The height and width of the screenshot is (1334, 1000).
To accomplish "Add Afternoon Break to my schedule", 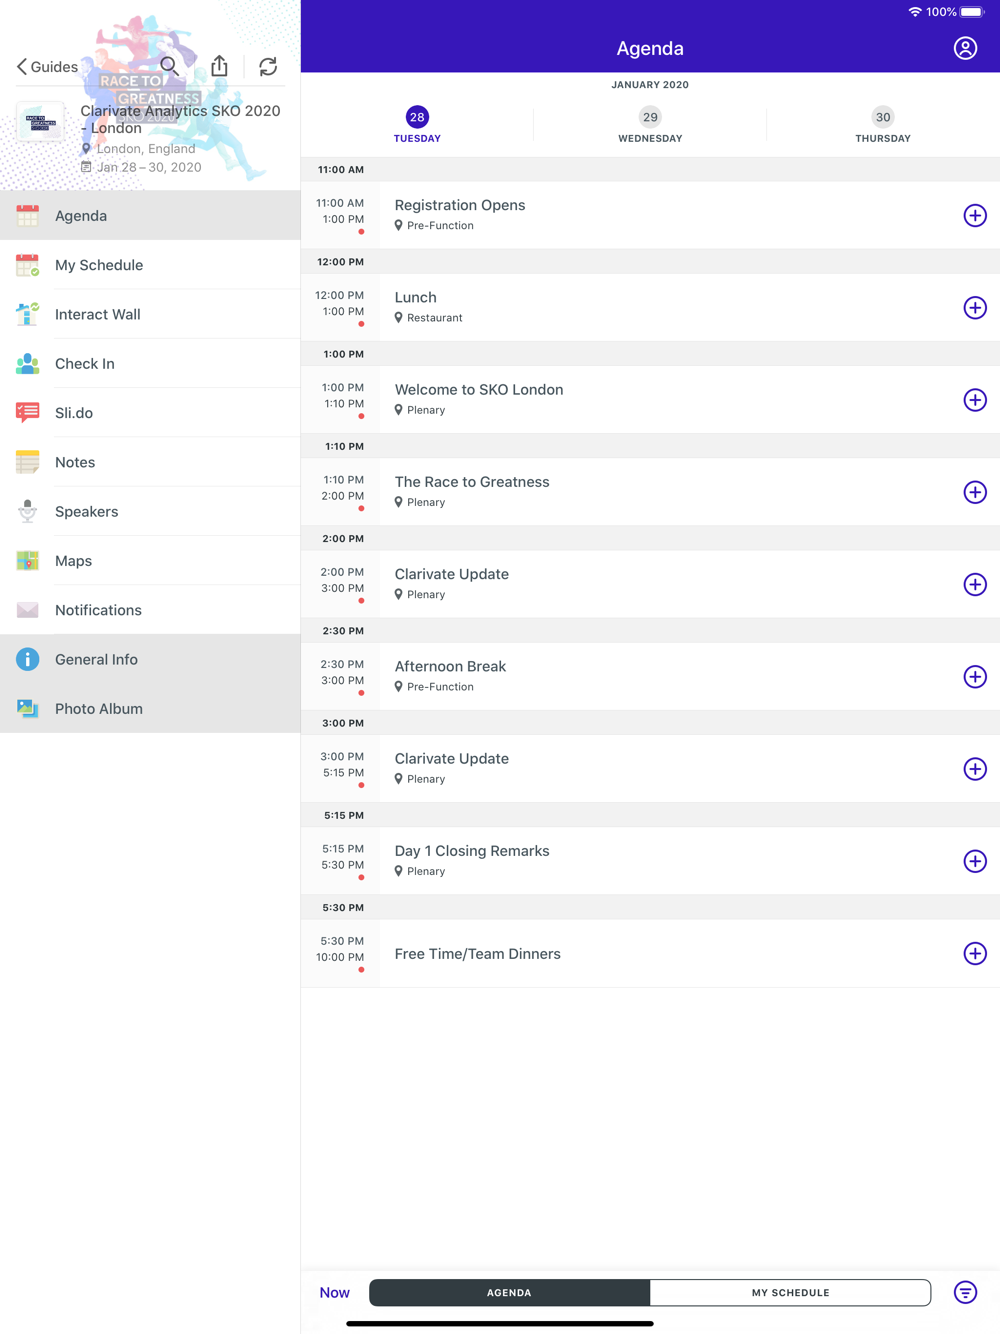I will point(975,676).
